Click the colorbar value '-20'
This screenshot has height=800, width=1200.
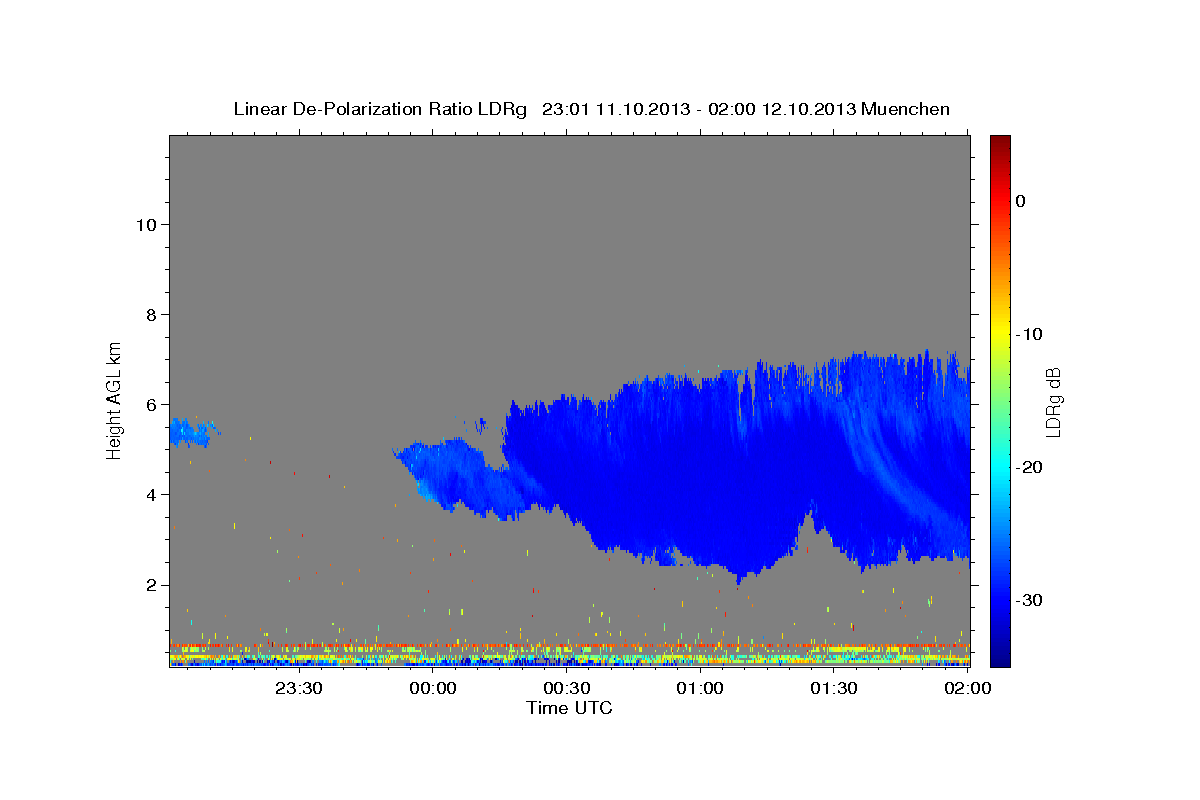click(1029, 467)
